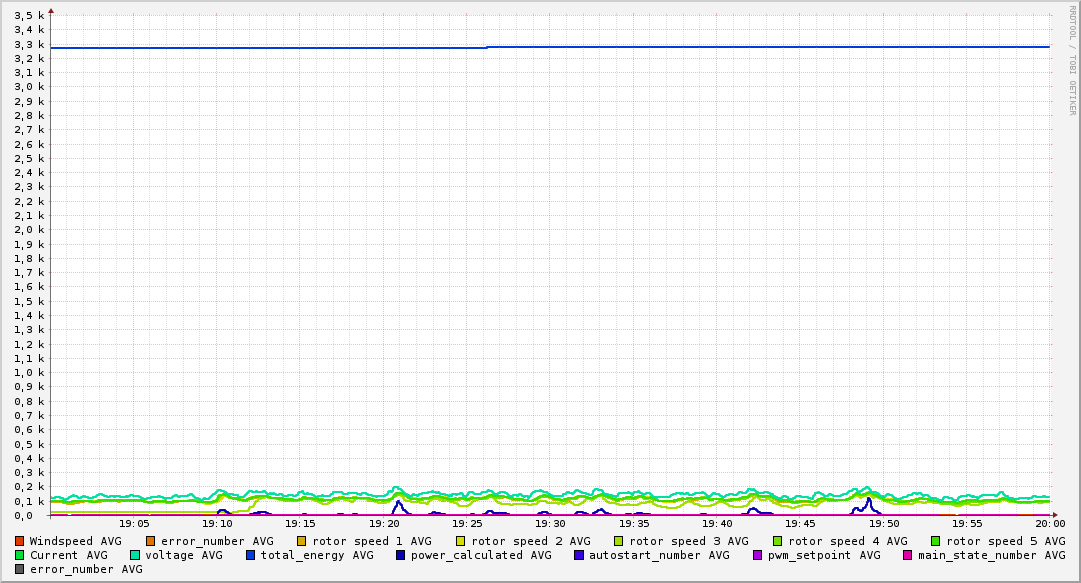Image resolution: width=1081 pixels, height=583 pixels.
Task: Click the '0,5 k' y-axis label
Action: (29, 444)
